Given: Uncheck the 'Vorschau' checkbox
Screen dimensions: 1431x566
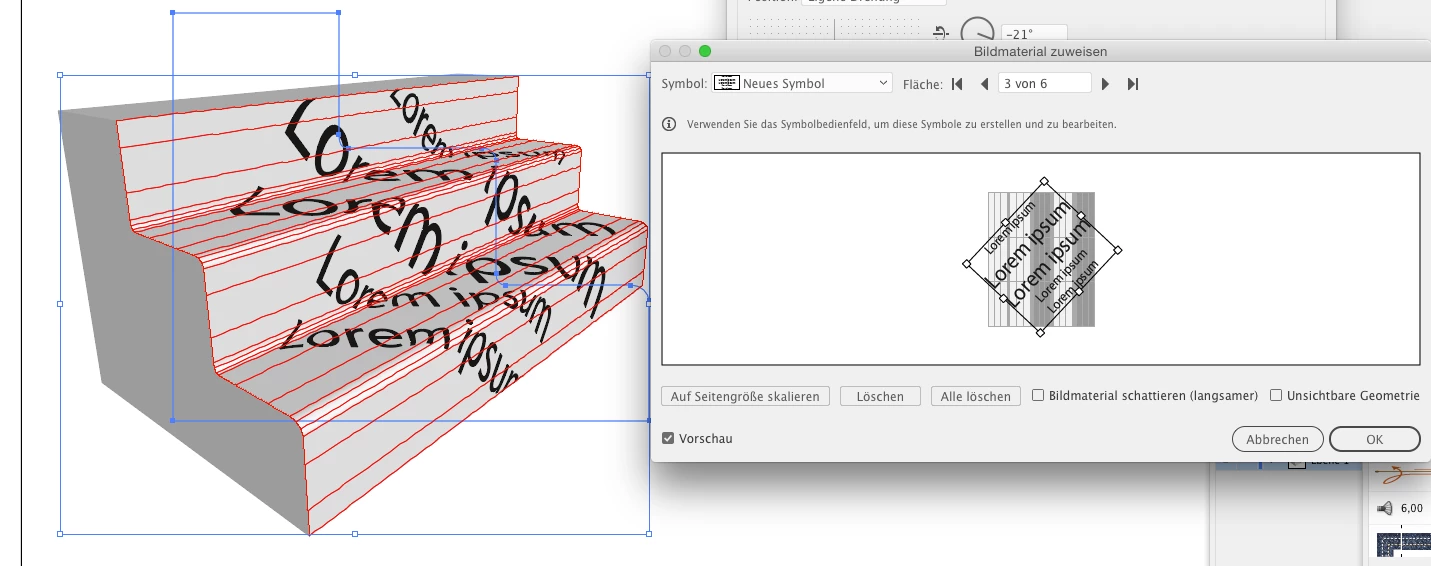Looking at the screenshot, I should [668, 439].
